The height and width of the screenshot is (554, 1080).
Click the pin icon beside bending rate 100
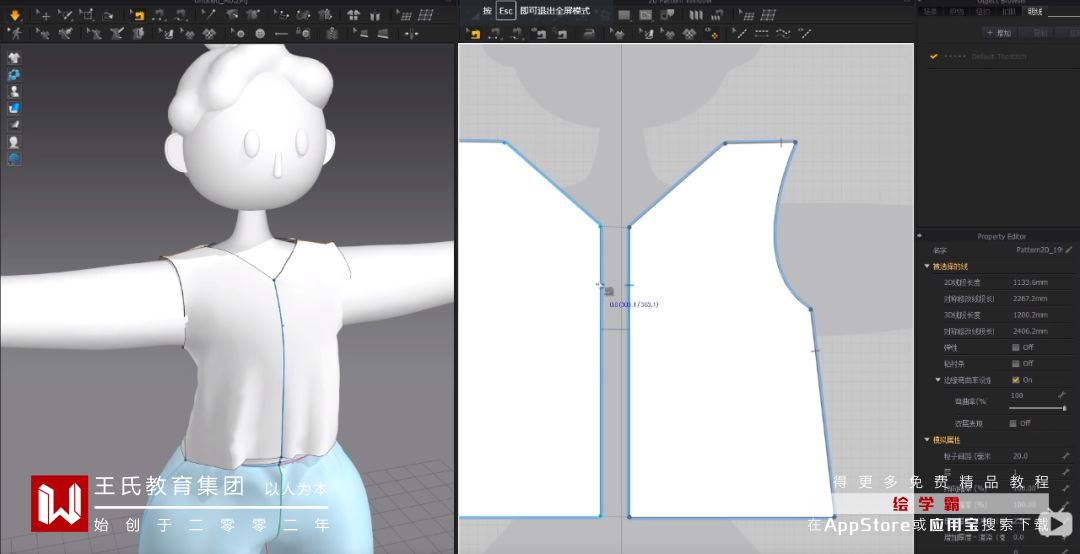pos(1062,396)
